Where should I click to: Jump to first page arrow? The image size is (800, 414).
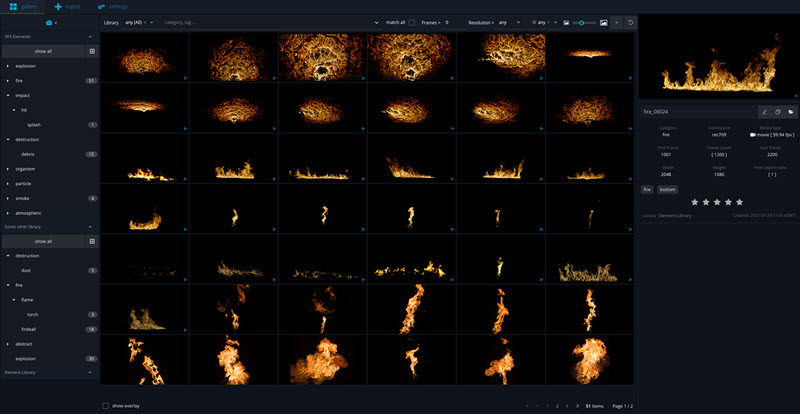click(x=527, y=406)
